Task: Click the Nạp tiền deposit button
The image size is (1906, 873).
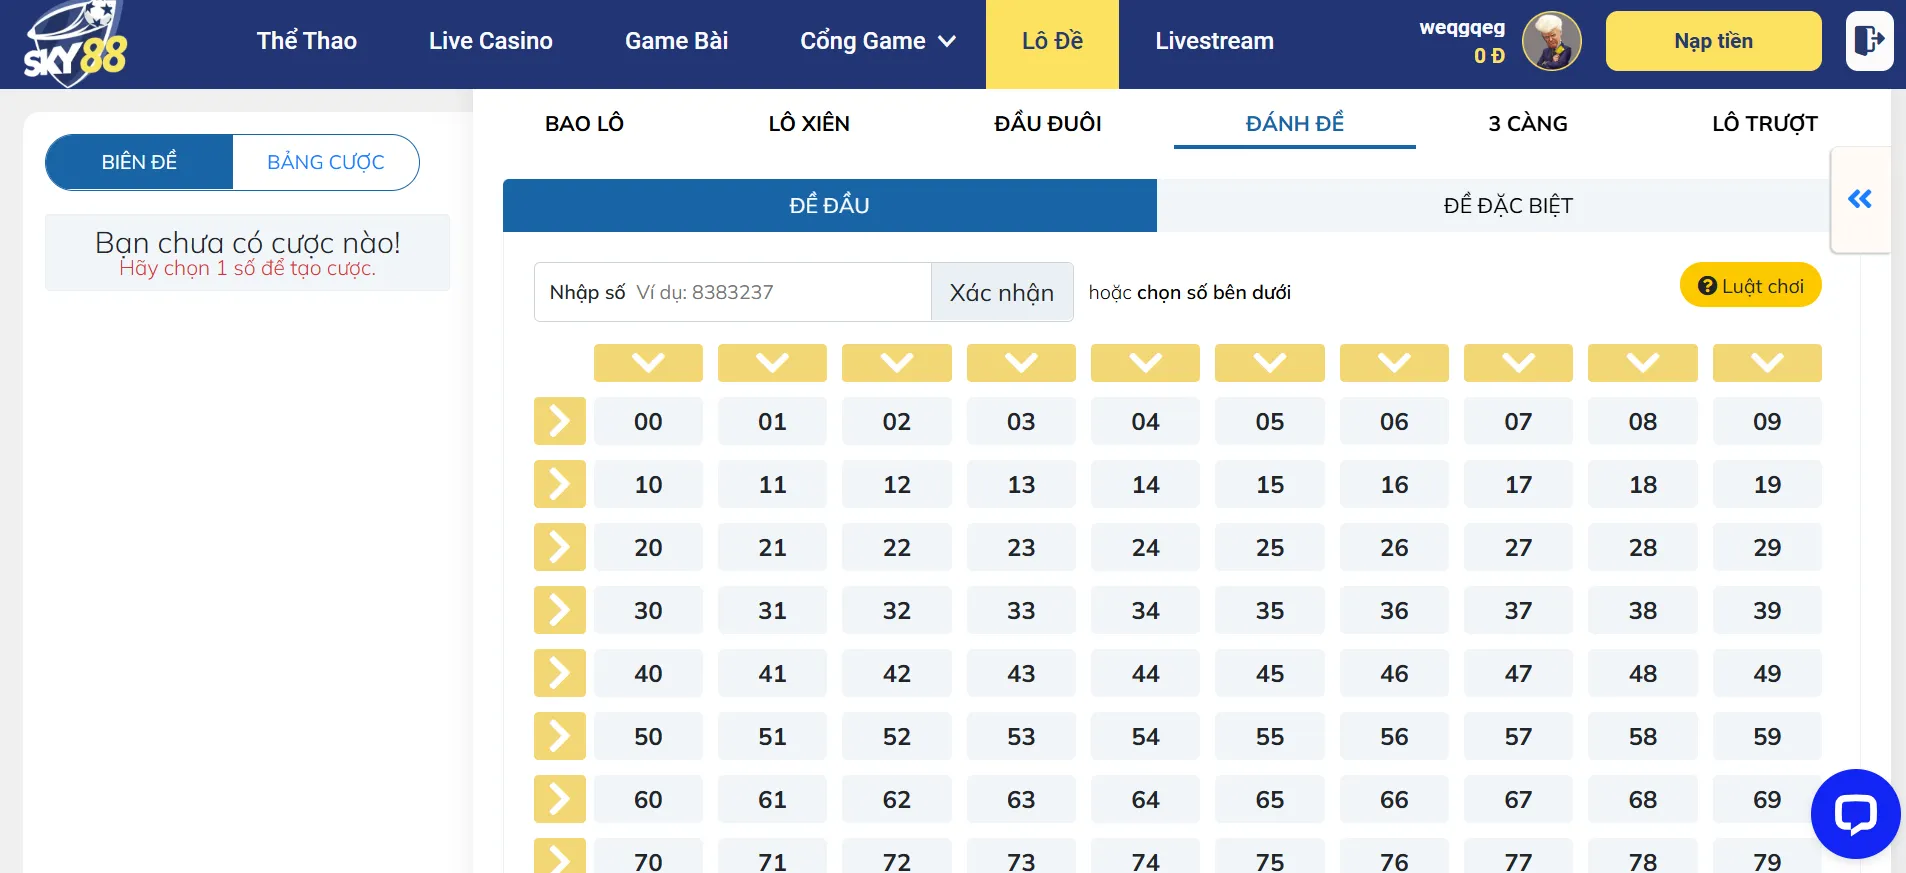Action: pos(1712,41)
